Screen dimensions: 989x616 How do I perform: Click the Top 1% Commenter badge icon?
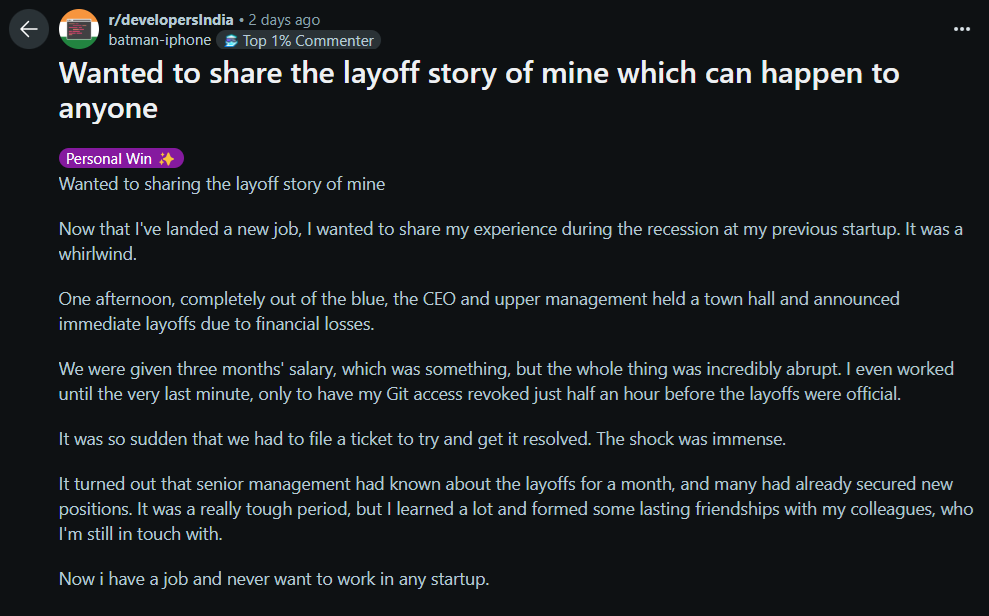231,41
